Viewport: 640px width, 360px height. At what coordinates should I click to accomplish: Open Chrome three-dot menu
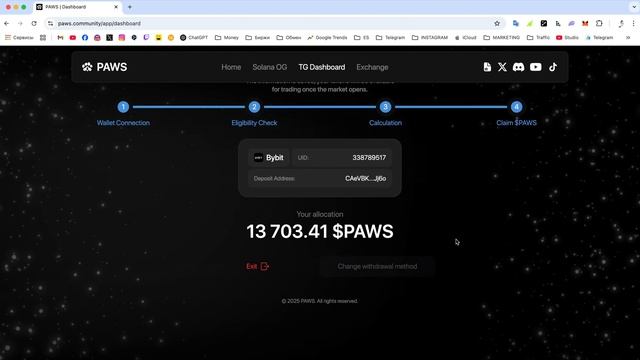633,24
